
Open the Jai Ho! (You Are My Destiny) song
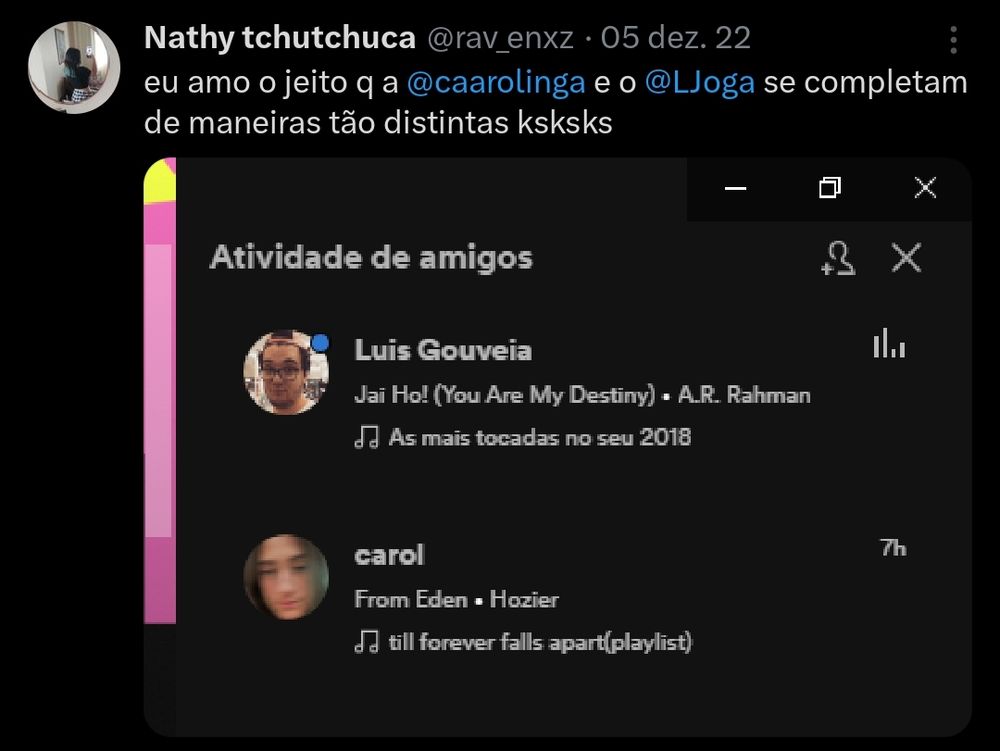click(x=504, y=395)
